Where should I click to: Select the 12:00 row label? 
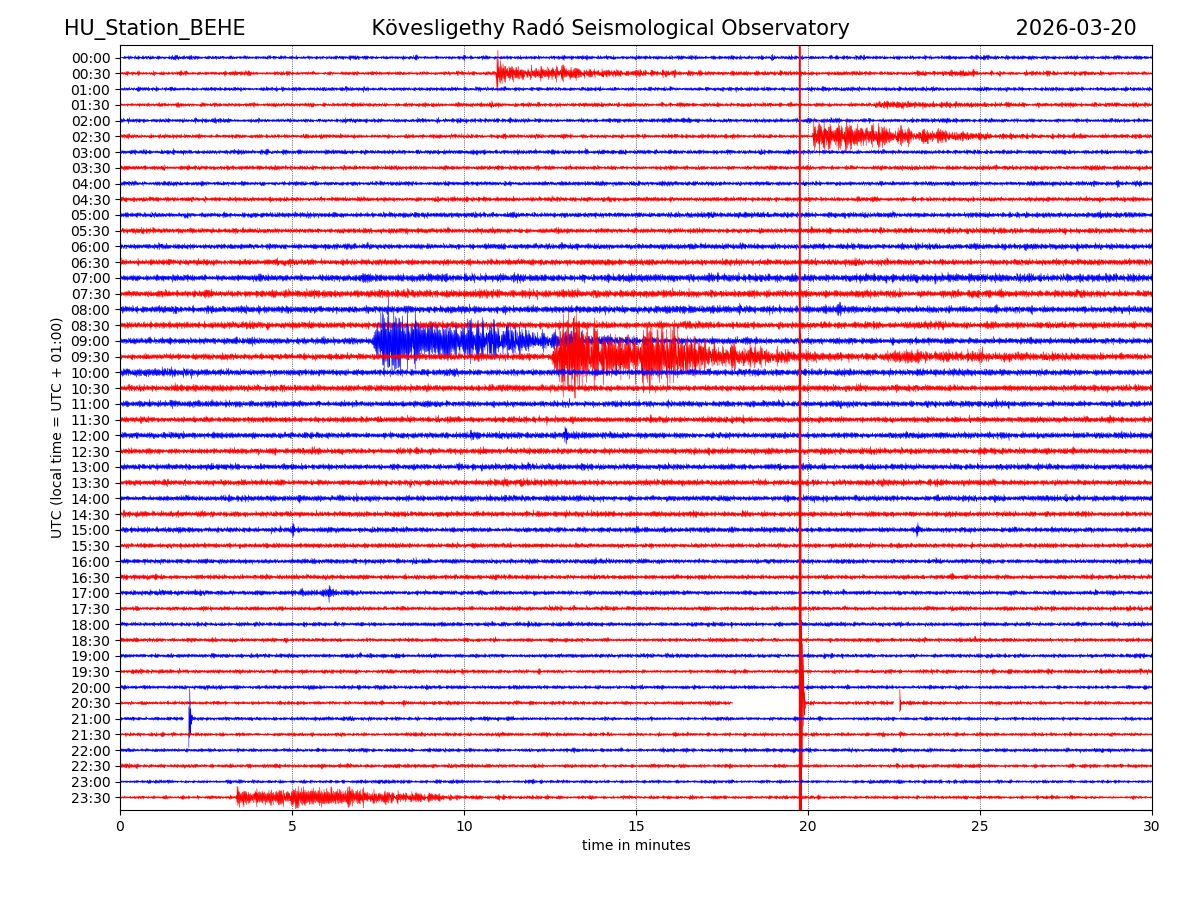[90, 436]
